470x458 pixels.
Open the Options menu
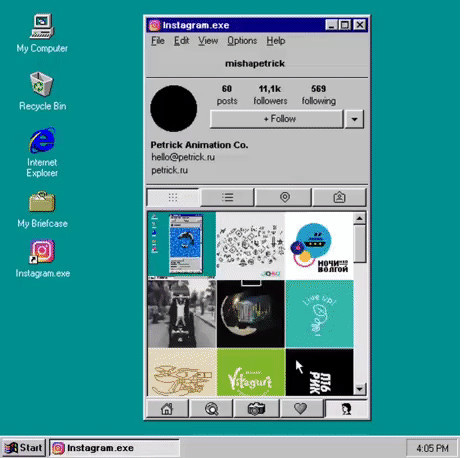[242, 41]
